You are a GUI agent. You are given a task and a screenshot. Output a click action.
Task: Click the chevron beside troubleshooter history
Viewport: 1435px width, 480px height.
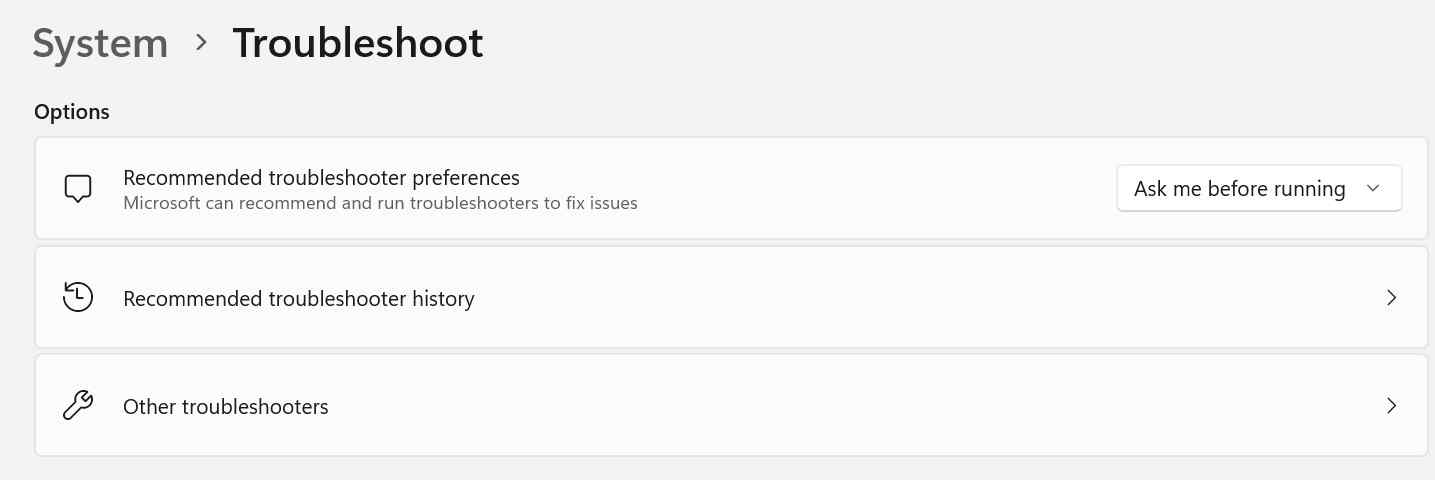click(1391, 298)
